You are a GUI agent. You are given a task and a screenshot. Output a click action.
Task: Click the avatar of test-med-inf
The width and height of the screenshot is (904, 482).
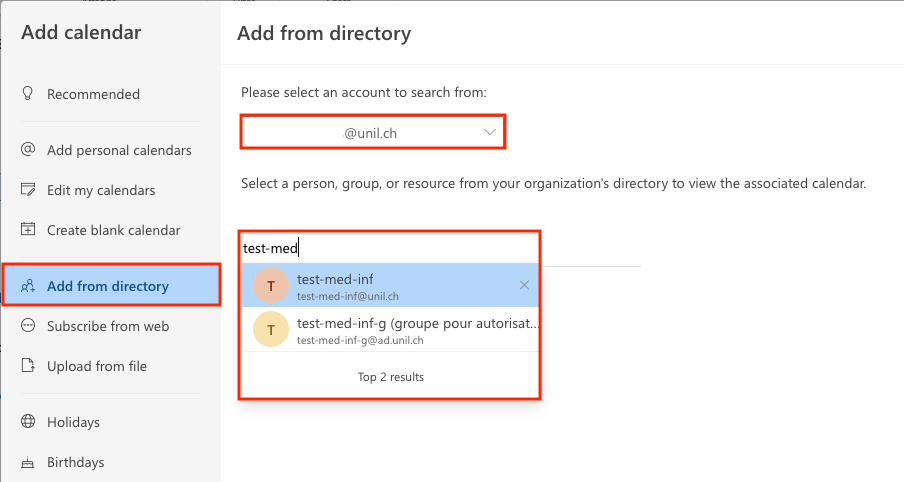tap(271, 286)
